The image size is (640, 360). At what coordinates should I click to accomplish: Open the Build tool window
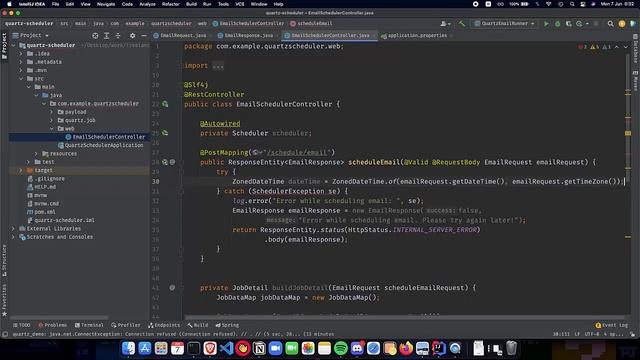click(198, 325)
